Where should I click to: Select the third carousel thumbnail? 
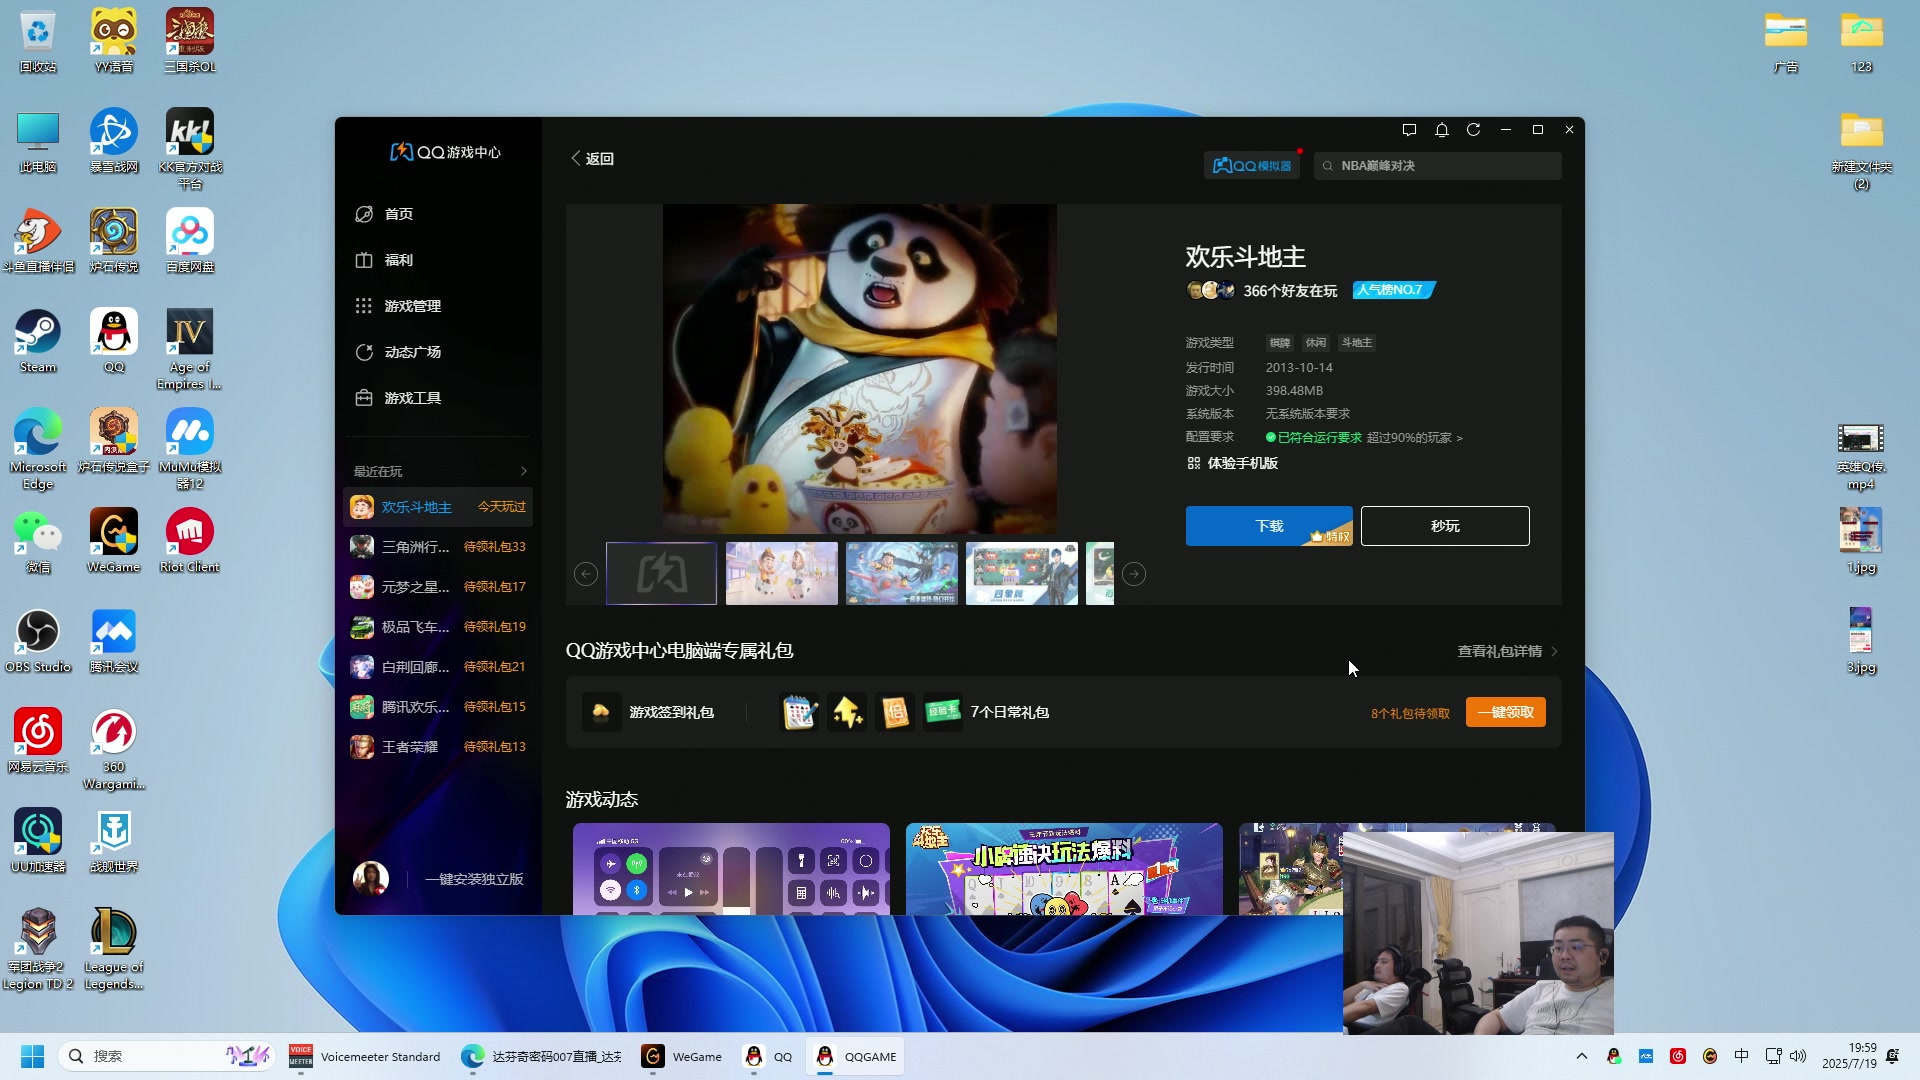click(x=902, y=574)
